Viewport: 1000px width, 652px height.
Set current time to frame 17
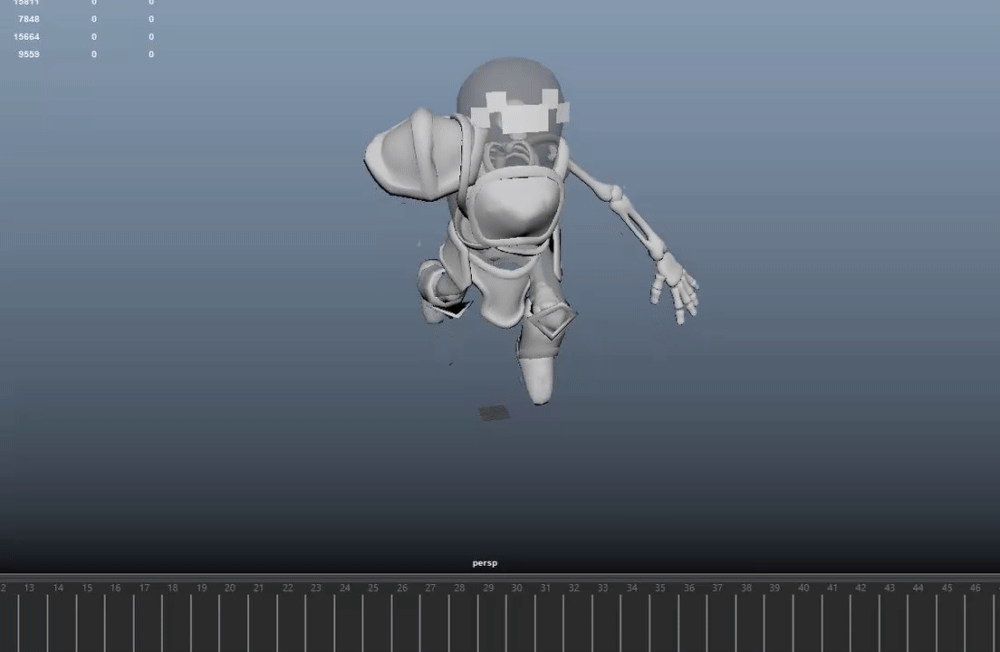pos(144,588)
